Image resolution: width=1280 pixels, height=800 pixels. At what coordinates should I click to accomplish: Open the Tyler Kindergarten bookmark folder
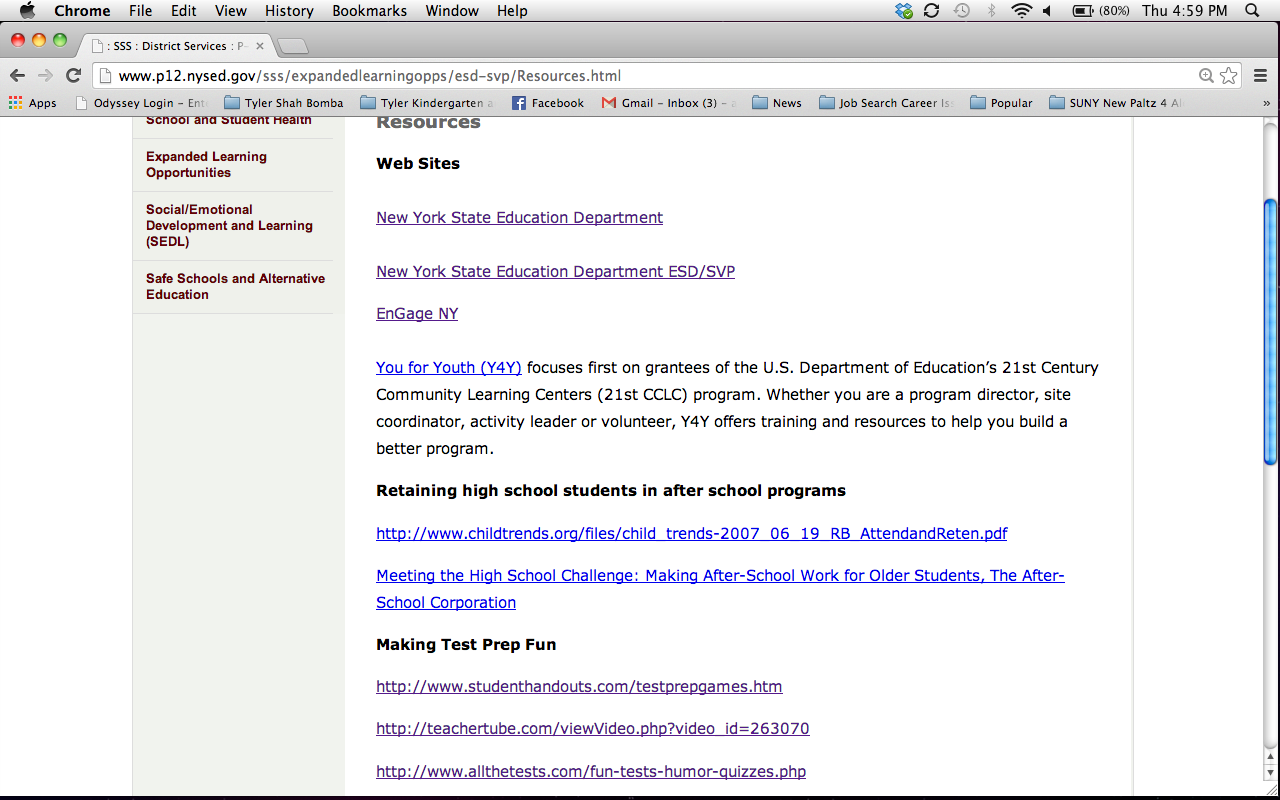426,103
